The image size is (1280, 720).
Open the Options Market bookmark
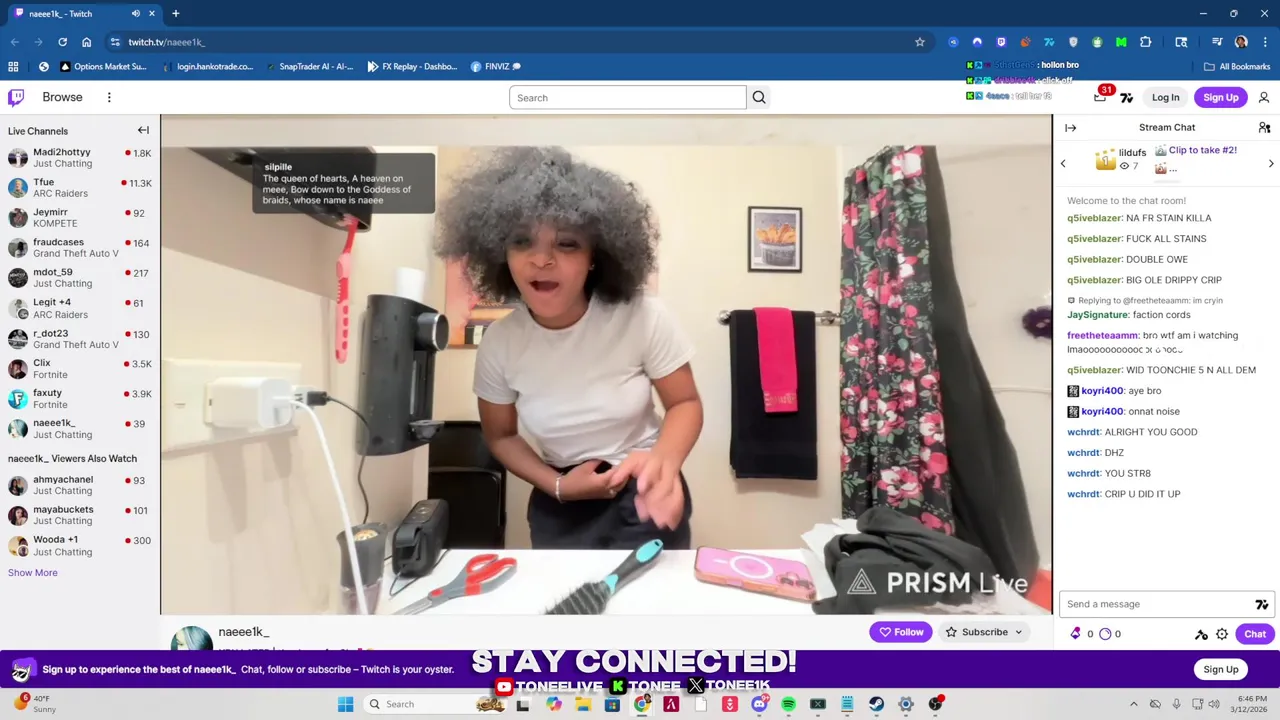coord(103,66)
